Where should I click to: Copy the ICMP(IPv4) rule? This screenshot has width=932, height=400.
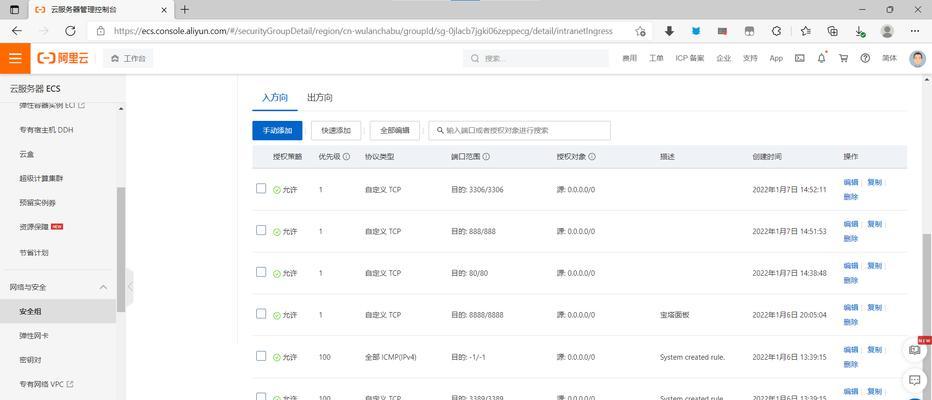pyautogui.click(x=874, y=350)
